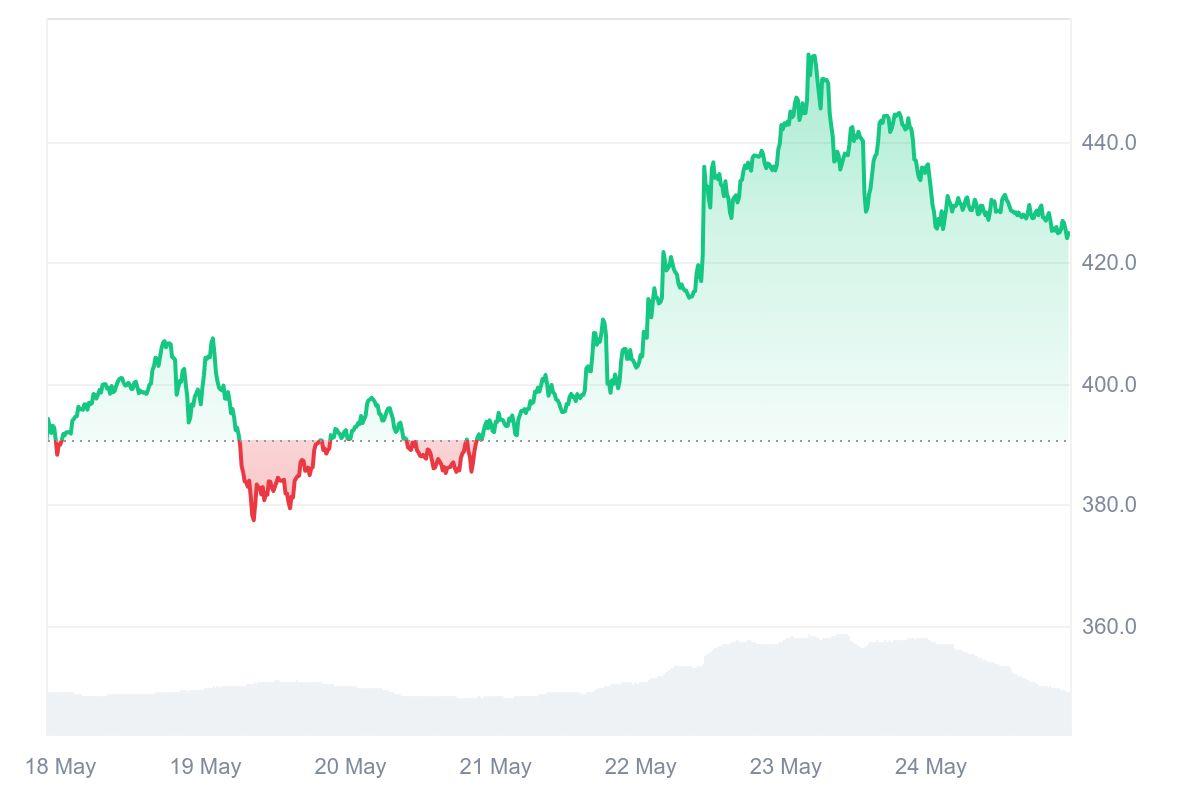Screen dimensions: 1200x800
Task: Select 21 May on the time axis
Action: [x=495, y=767]
